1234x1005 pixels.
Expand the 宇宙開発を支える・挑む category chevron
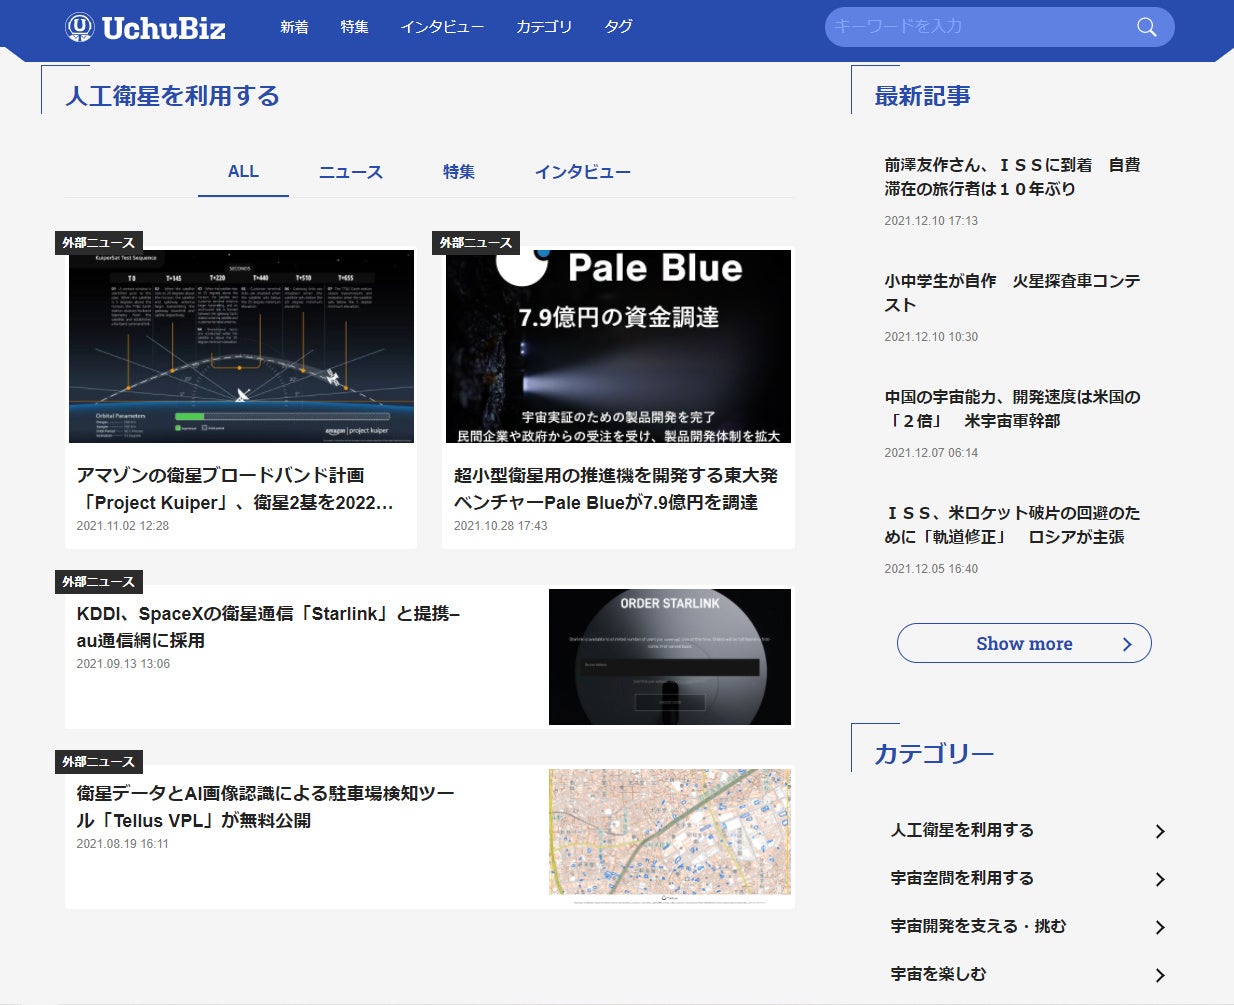(1160, 927)
